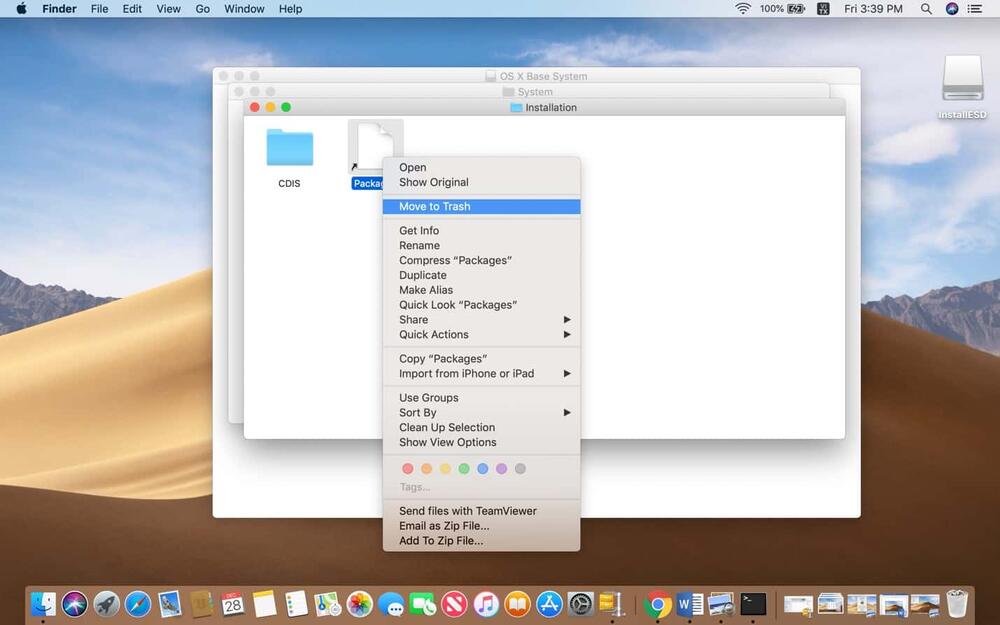Select the CDIS folder
Viewport: 1000px width, 625px height.
click(x=289, y=150)
